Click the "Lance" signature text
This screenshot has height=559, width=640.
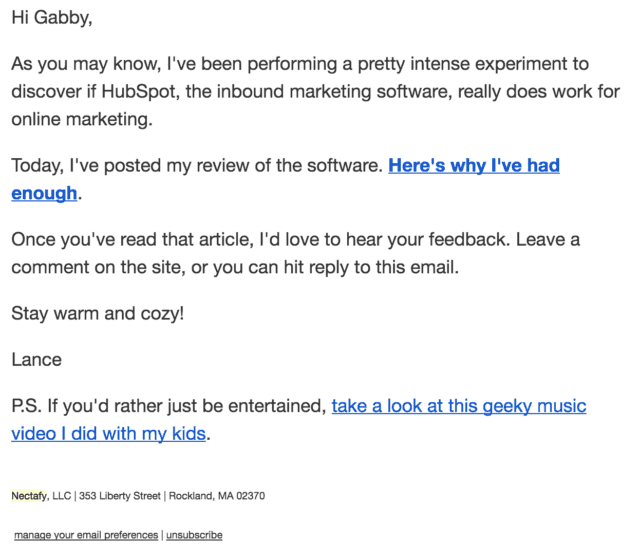(36, 358)
